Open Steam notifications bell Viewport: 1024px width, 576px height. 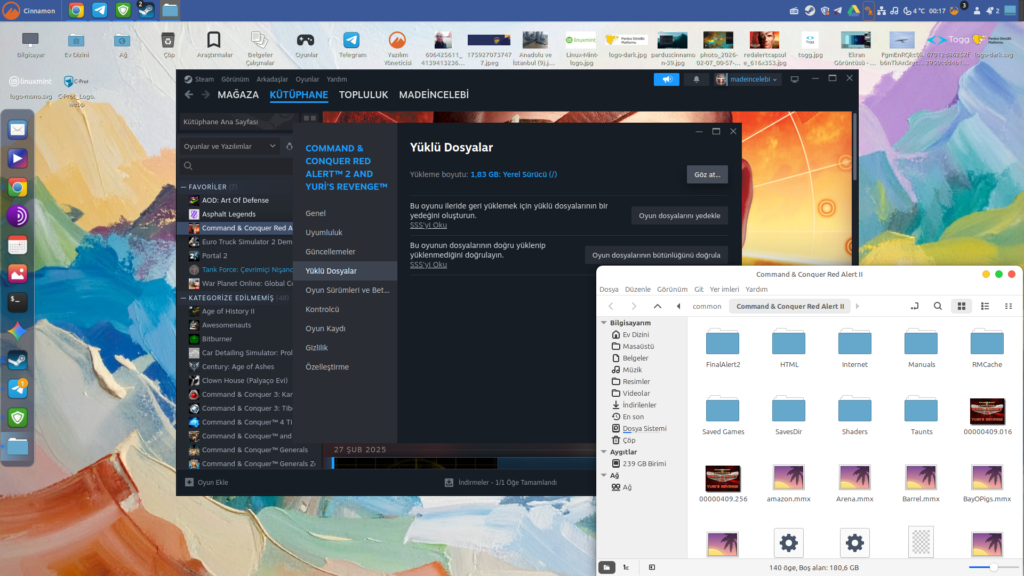pyautogui.click(x=696, y=79)
